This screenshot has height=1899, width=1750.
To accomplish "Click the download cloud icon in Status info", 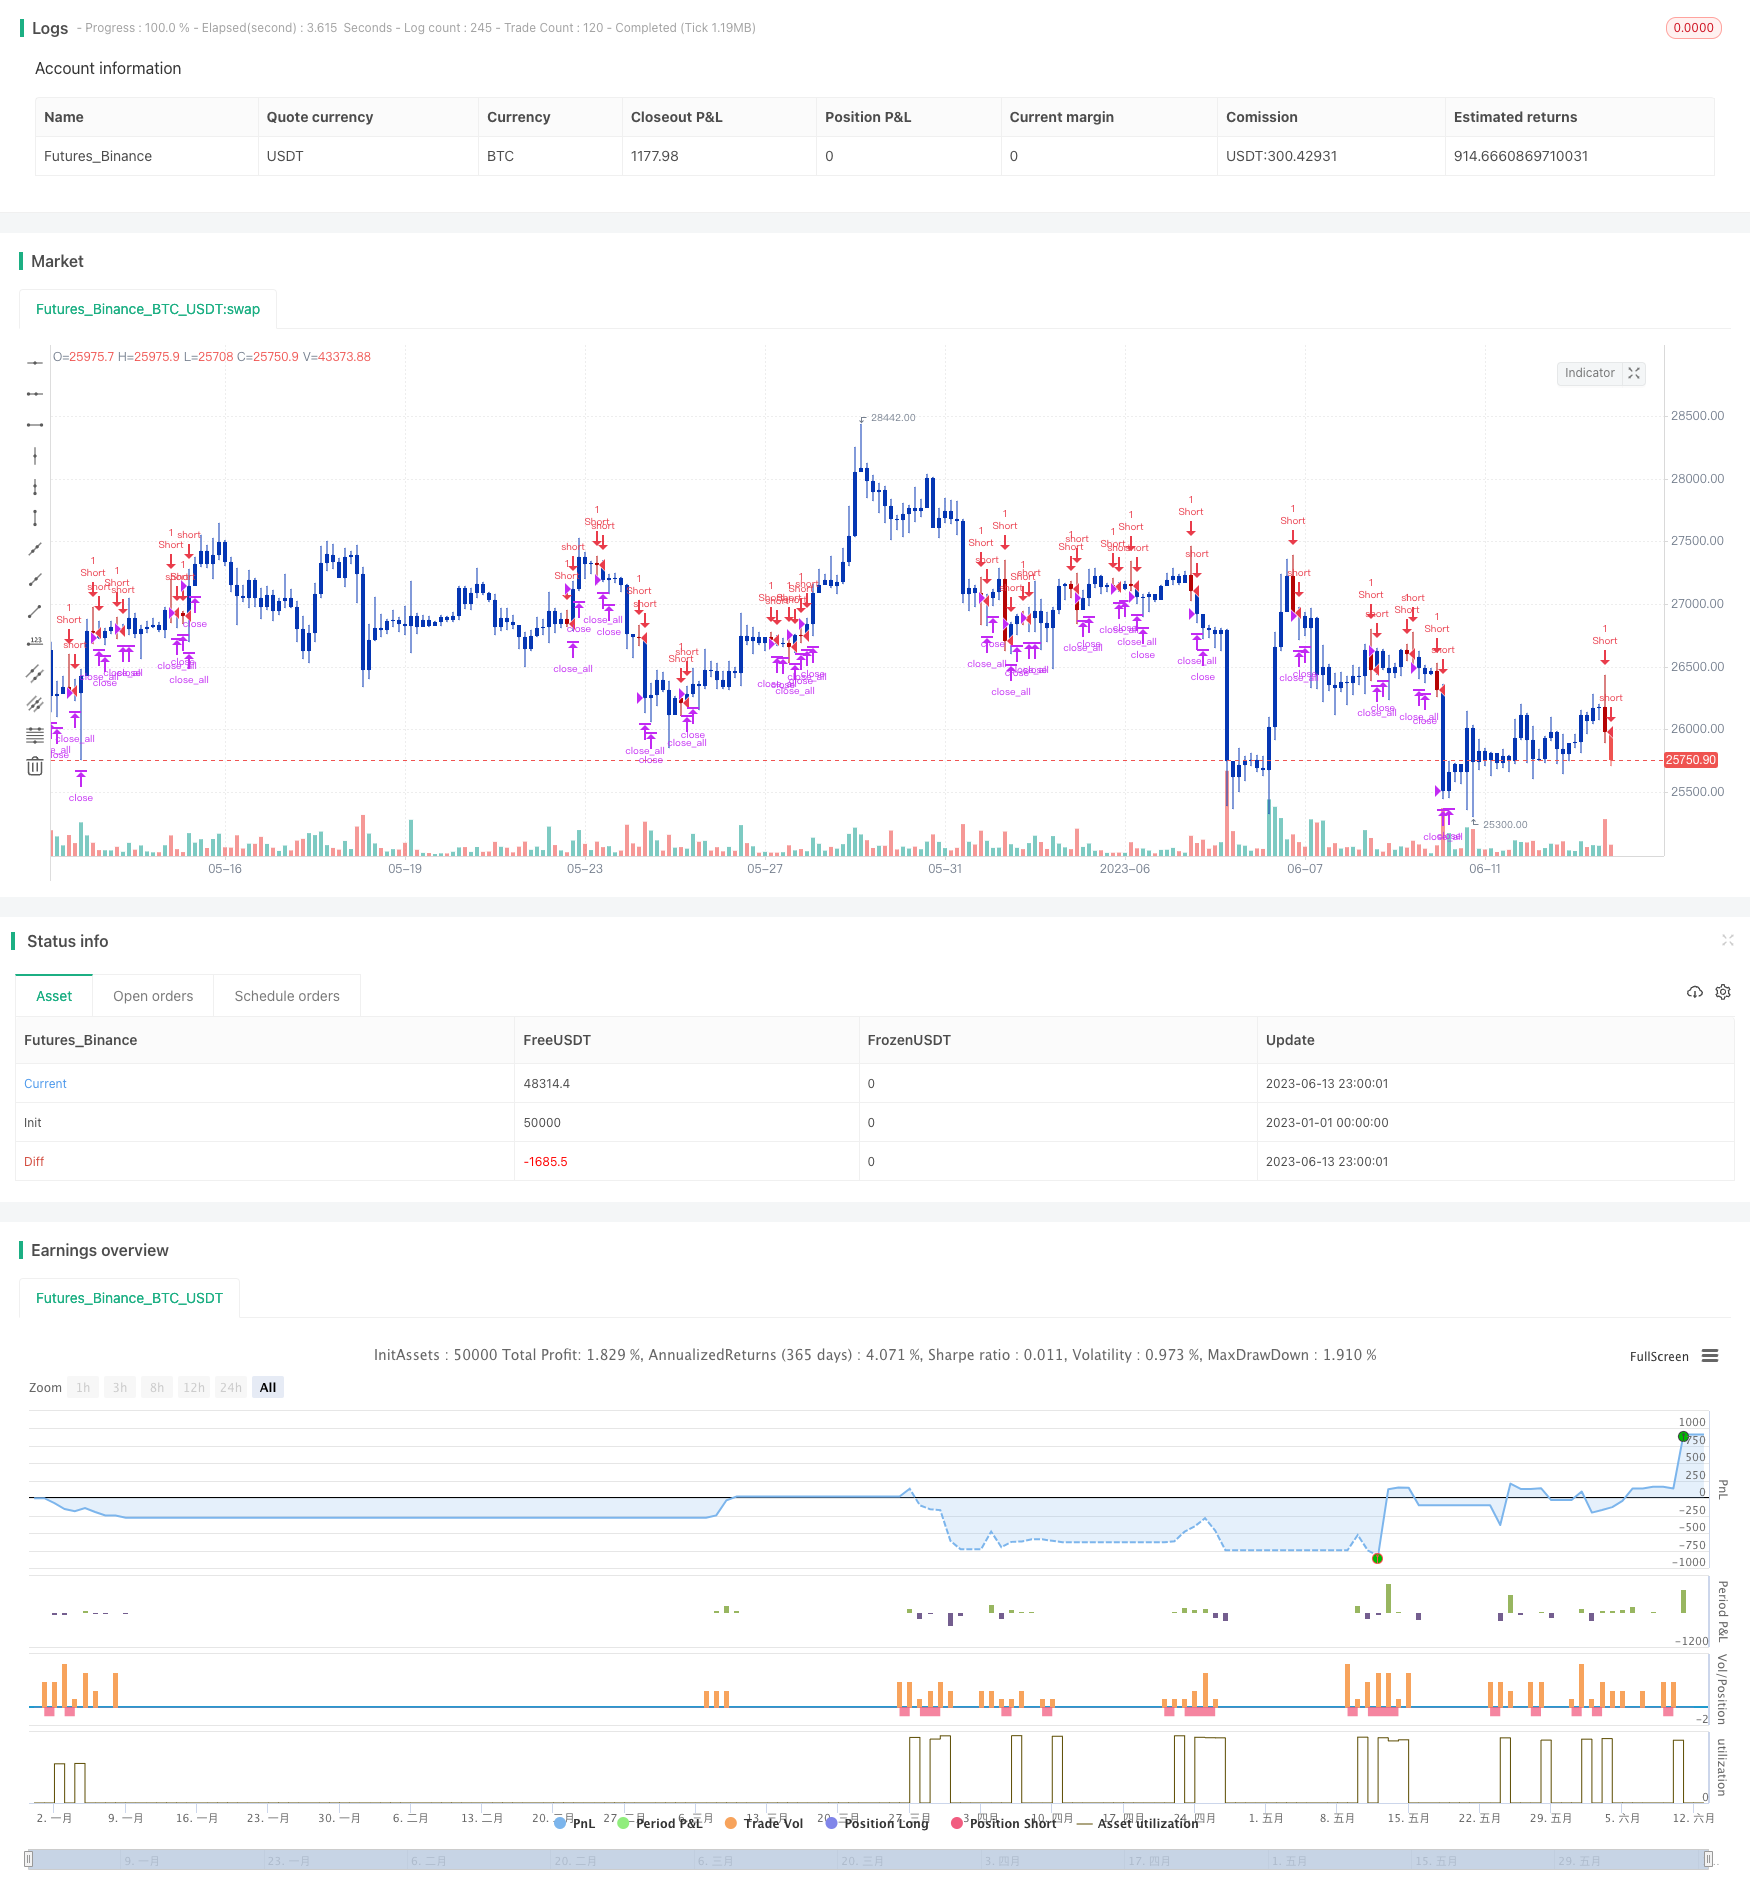I will coord(1694,992).
